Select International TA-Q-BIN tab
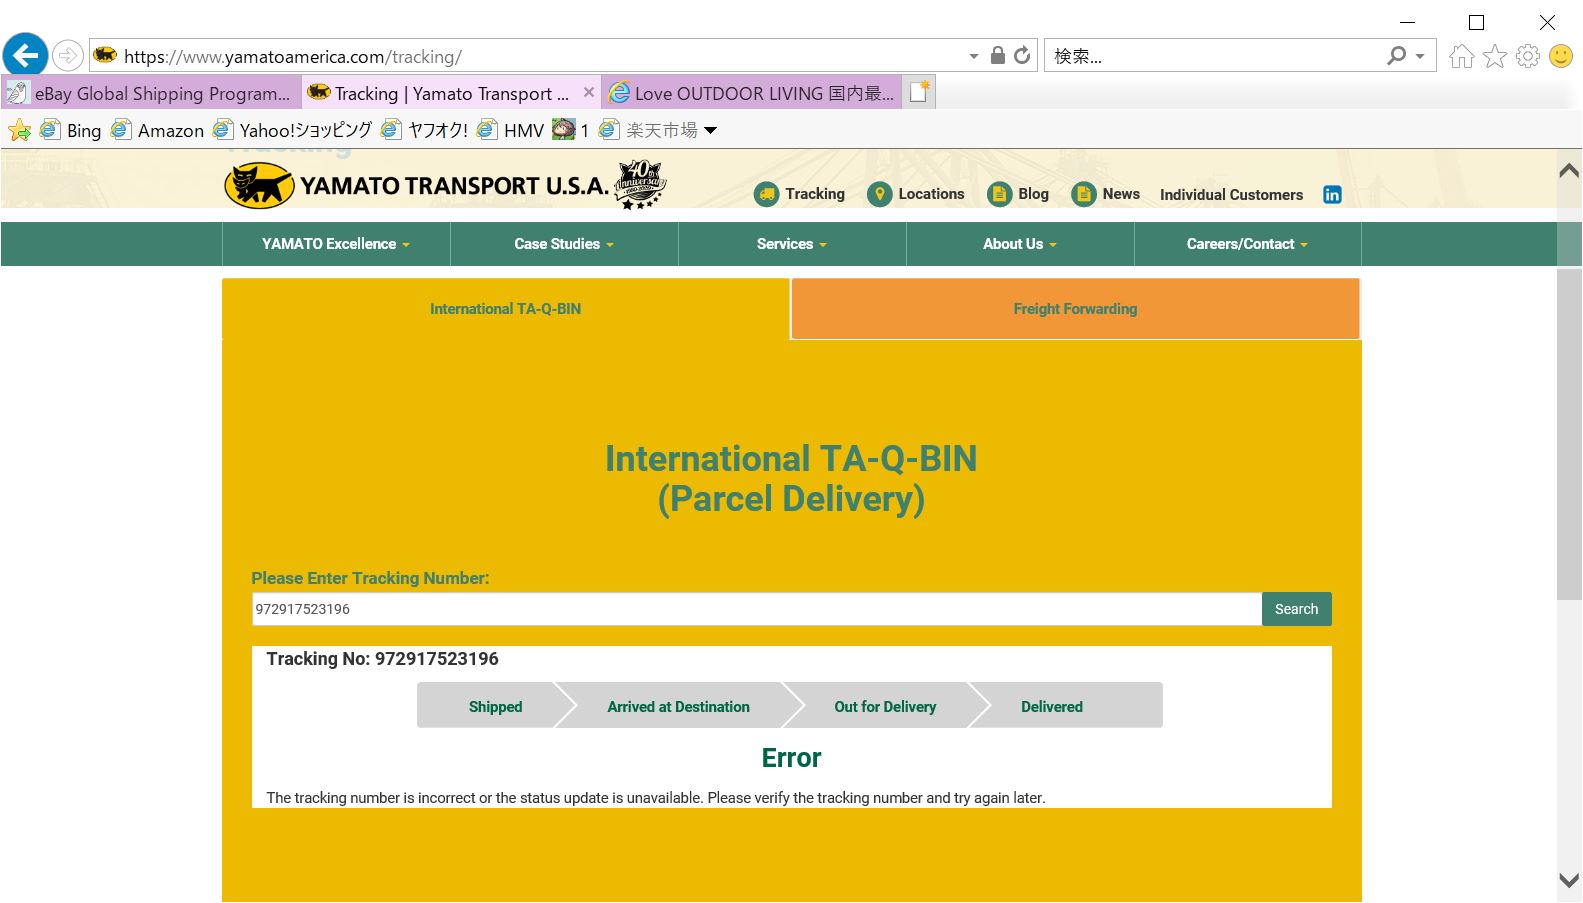This screenshot has width=1583, height=903. 506,309
